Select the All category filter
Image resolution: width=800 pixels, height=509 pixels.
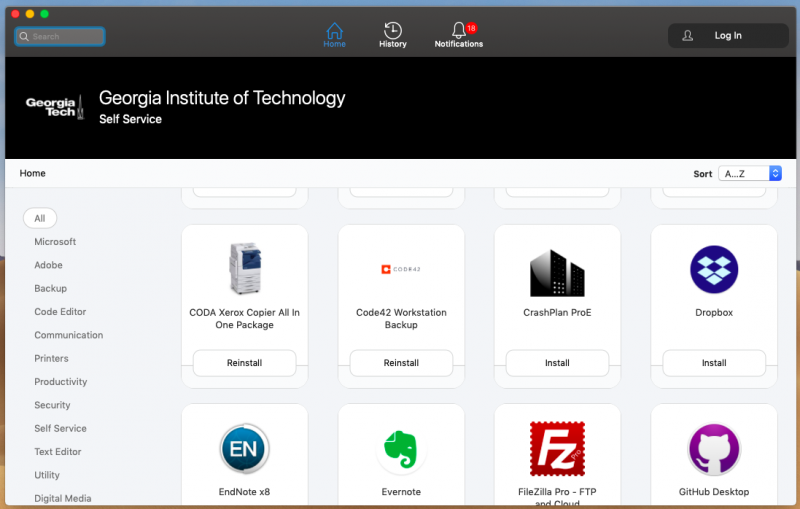(40, 218)
